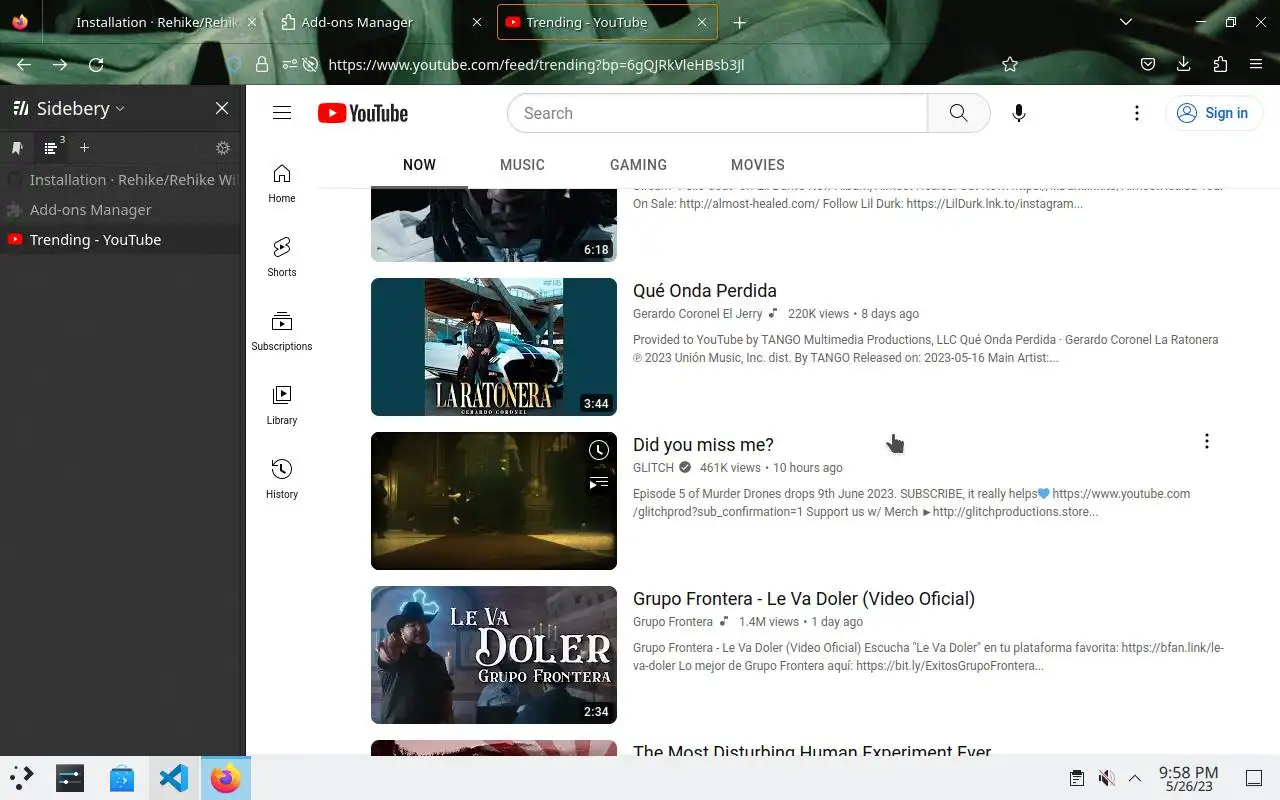The height and width of the screenshot is (800, 1280).
Task: Open the La Ratonera video thumbnail
Action: (x=494, y=347)
